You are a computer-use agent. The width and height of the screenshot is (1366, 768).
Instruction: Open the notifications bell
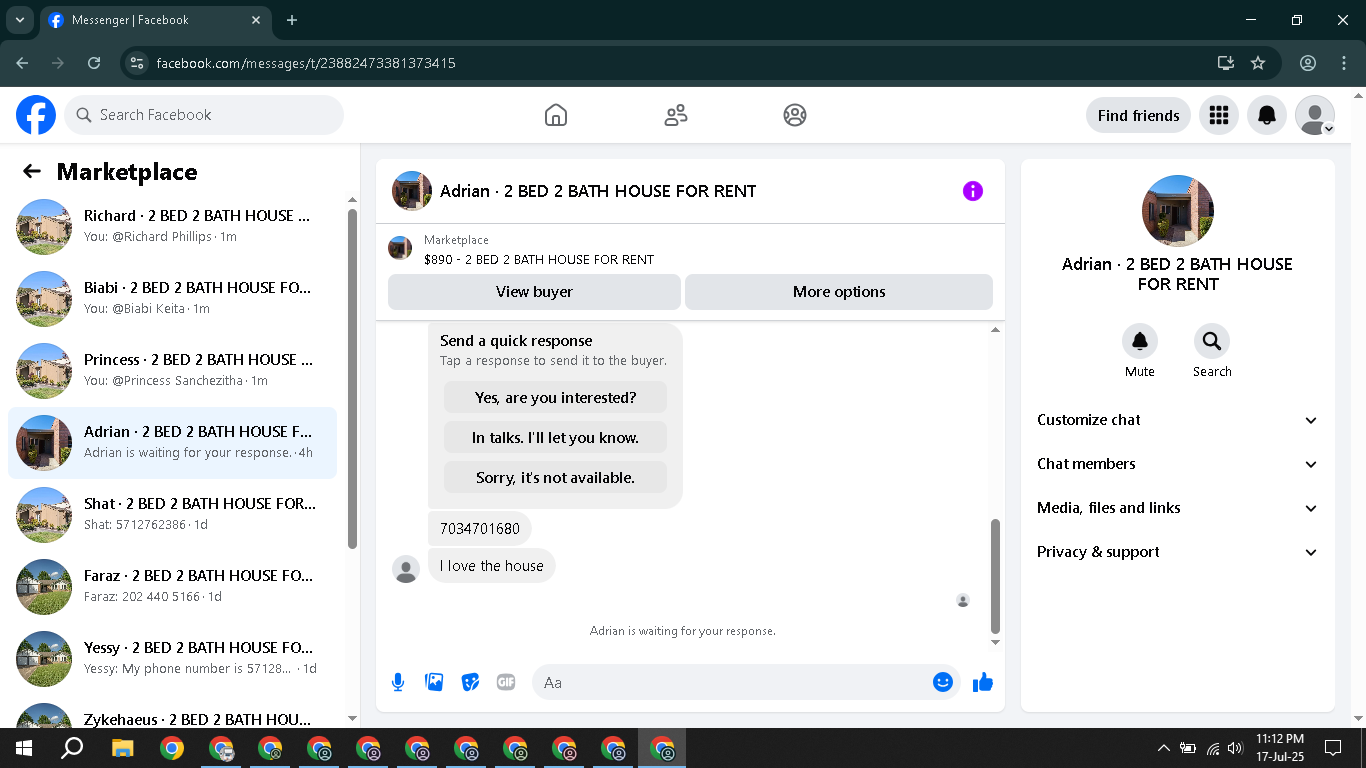click(1267, 115)
